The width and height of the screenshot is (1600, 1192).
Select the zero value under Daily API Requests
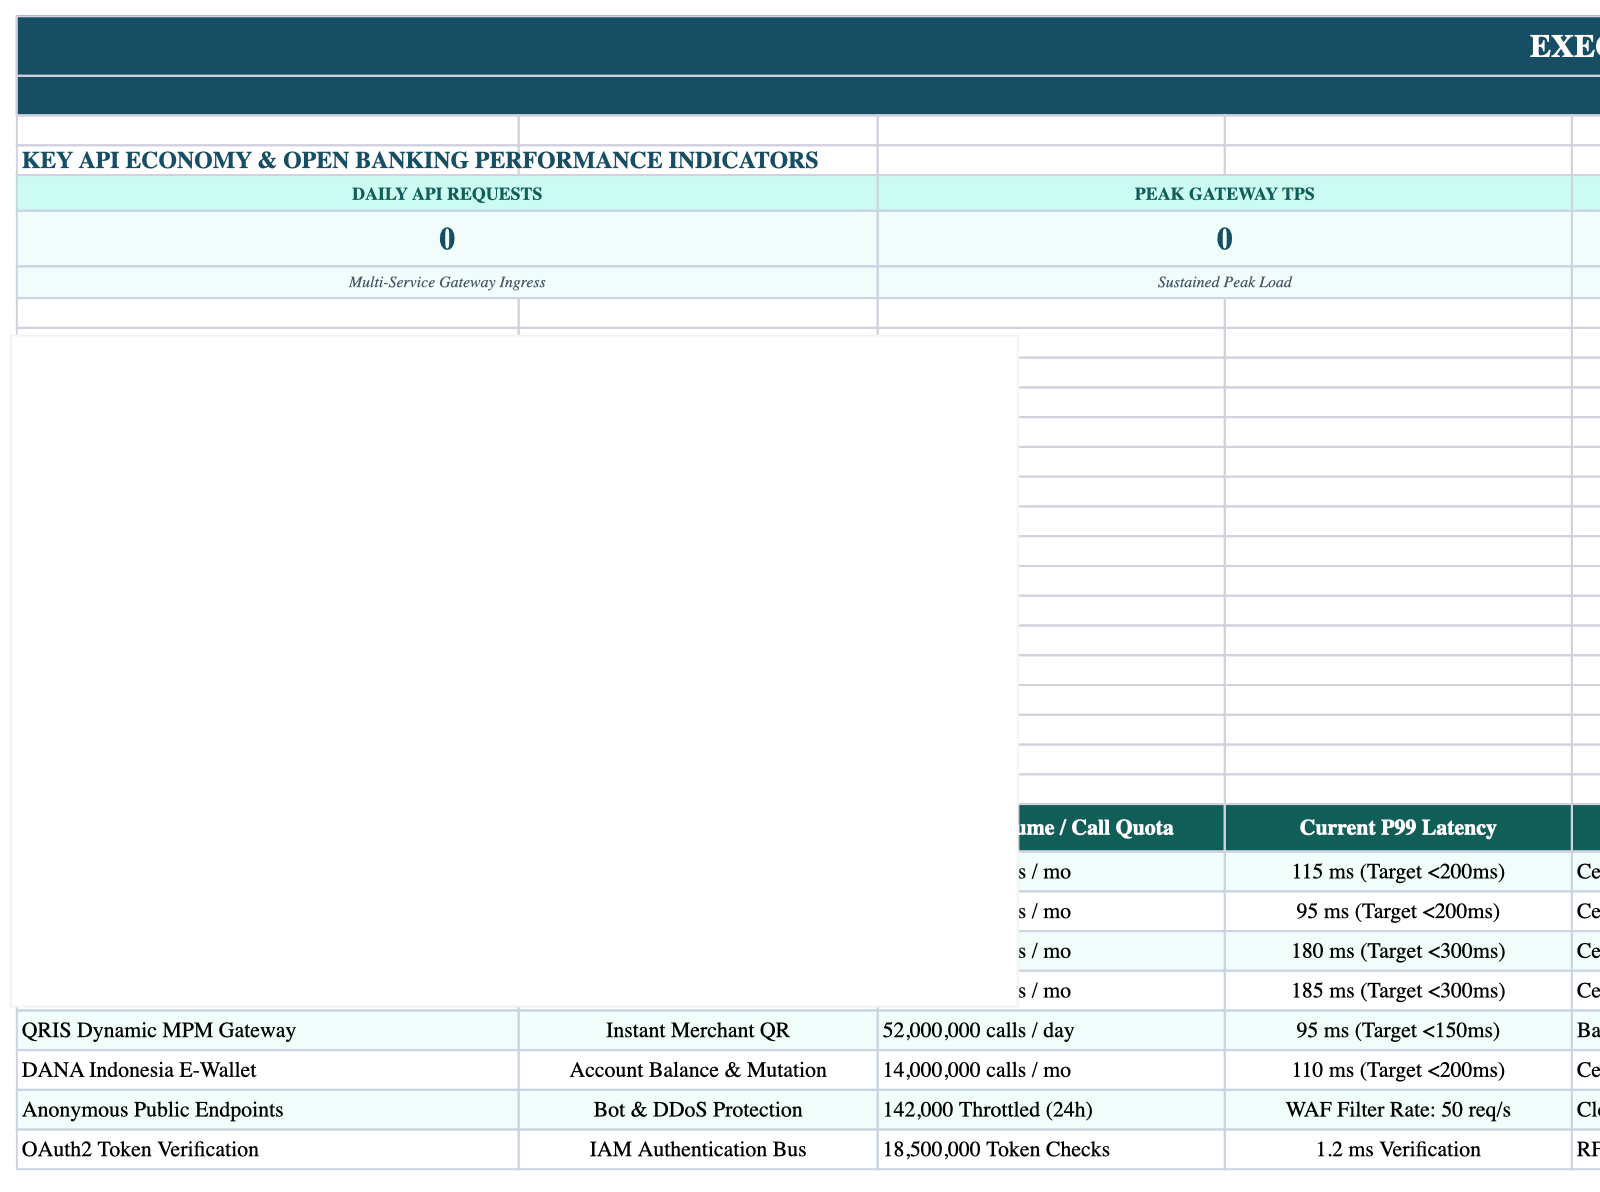pos(447,239)
